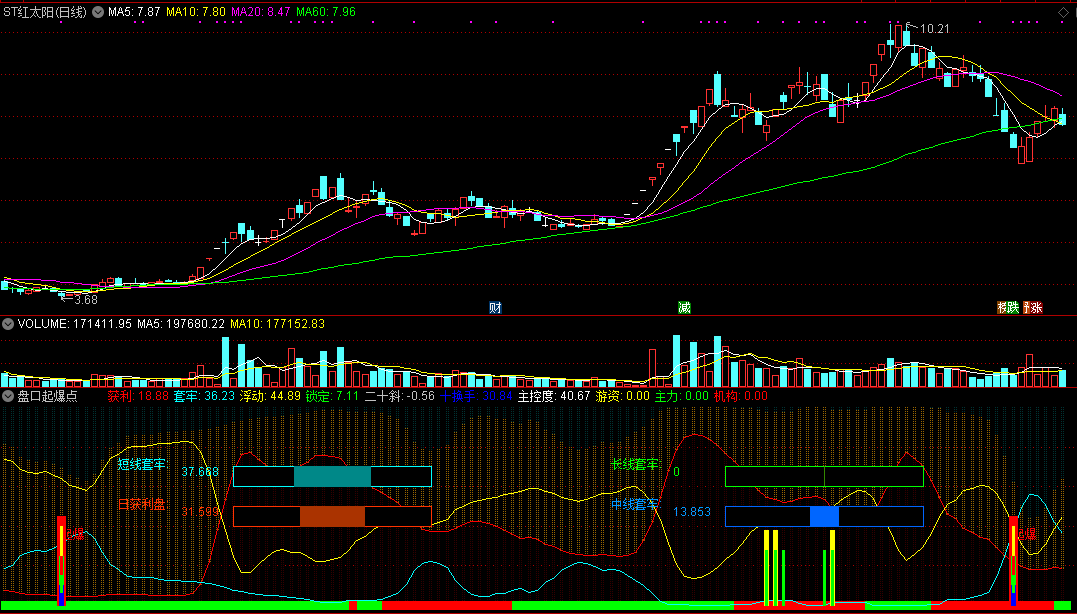Expand the VOLUME indicator dropdown chevron
1077x614 pixels.
point(8,323)
